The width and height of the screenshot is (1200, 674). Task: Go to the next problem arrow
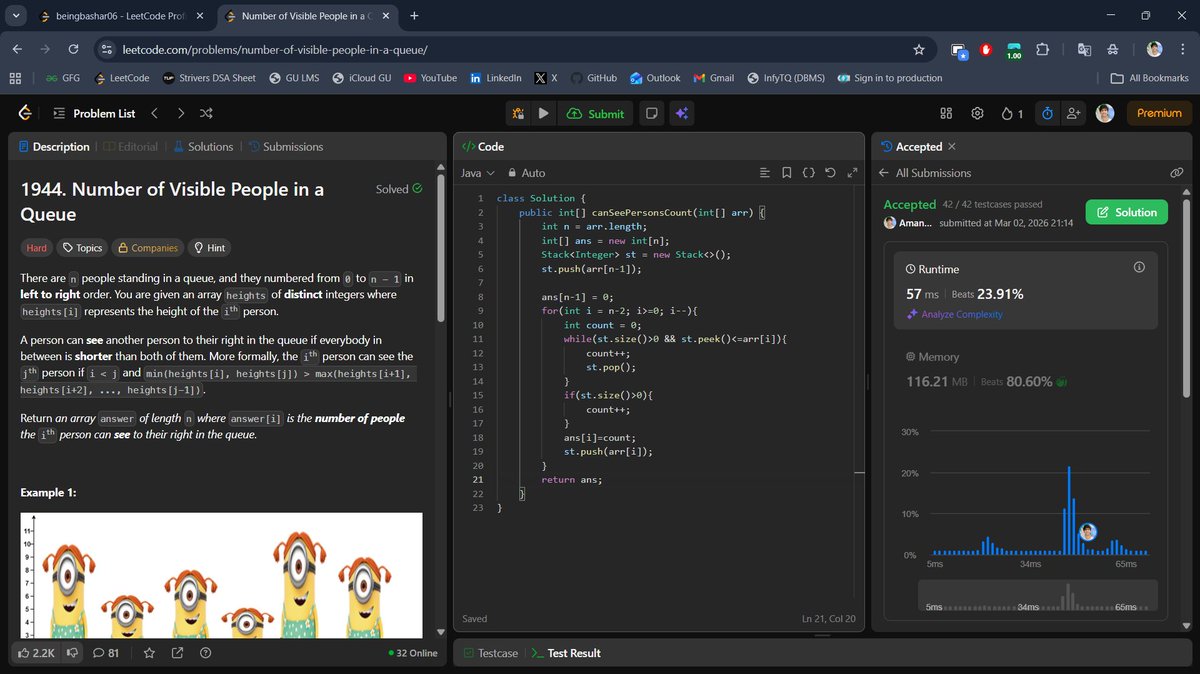pos(180,113)
